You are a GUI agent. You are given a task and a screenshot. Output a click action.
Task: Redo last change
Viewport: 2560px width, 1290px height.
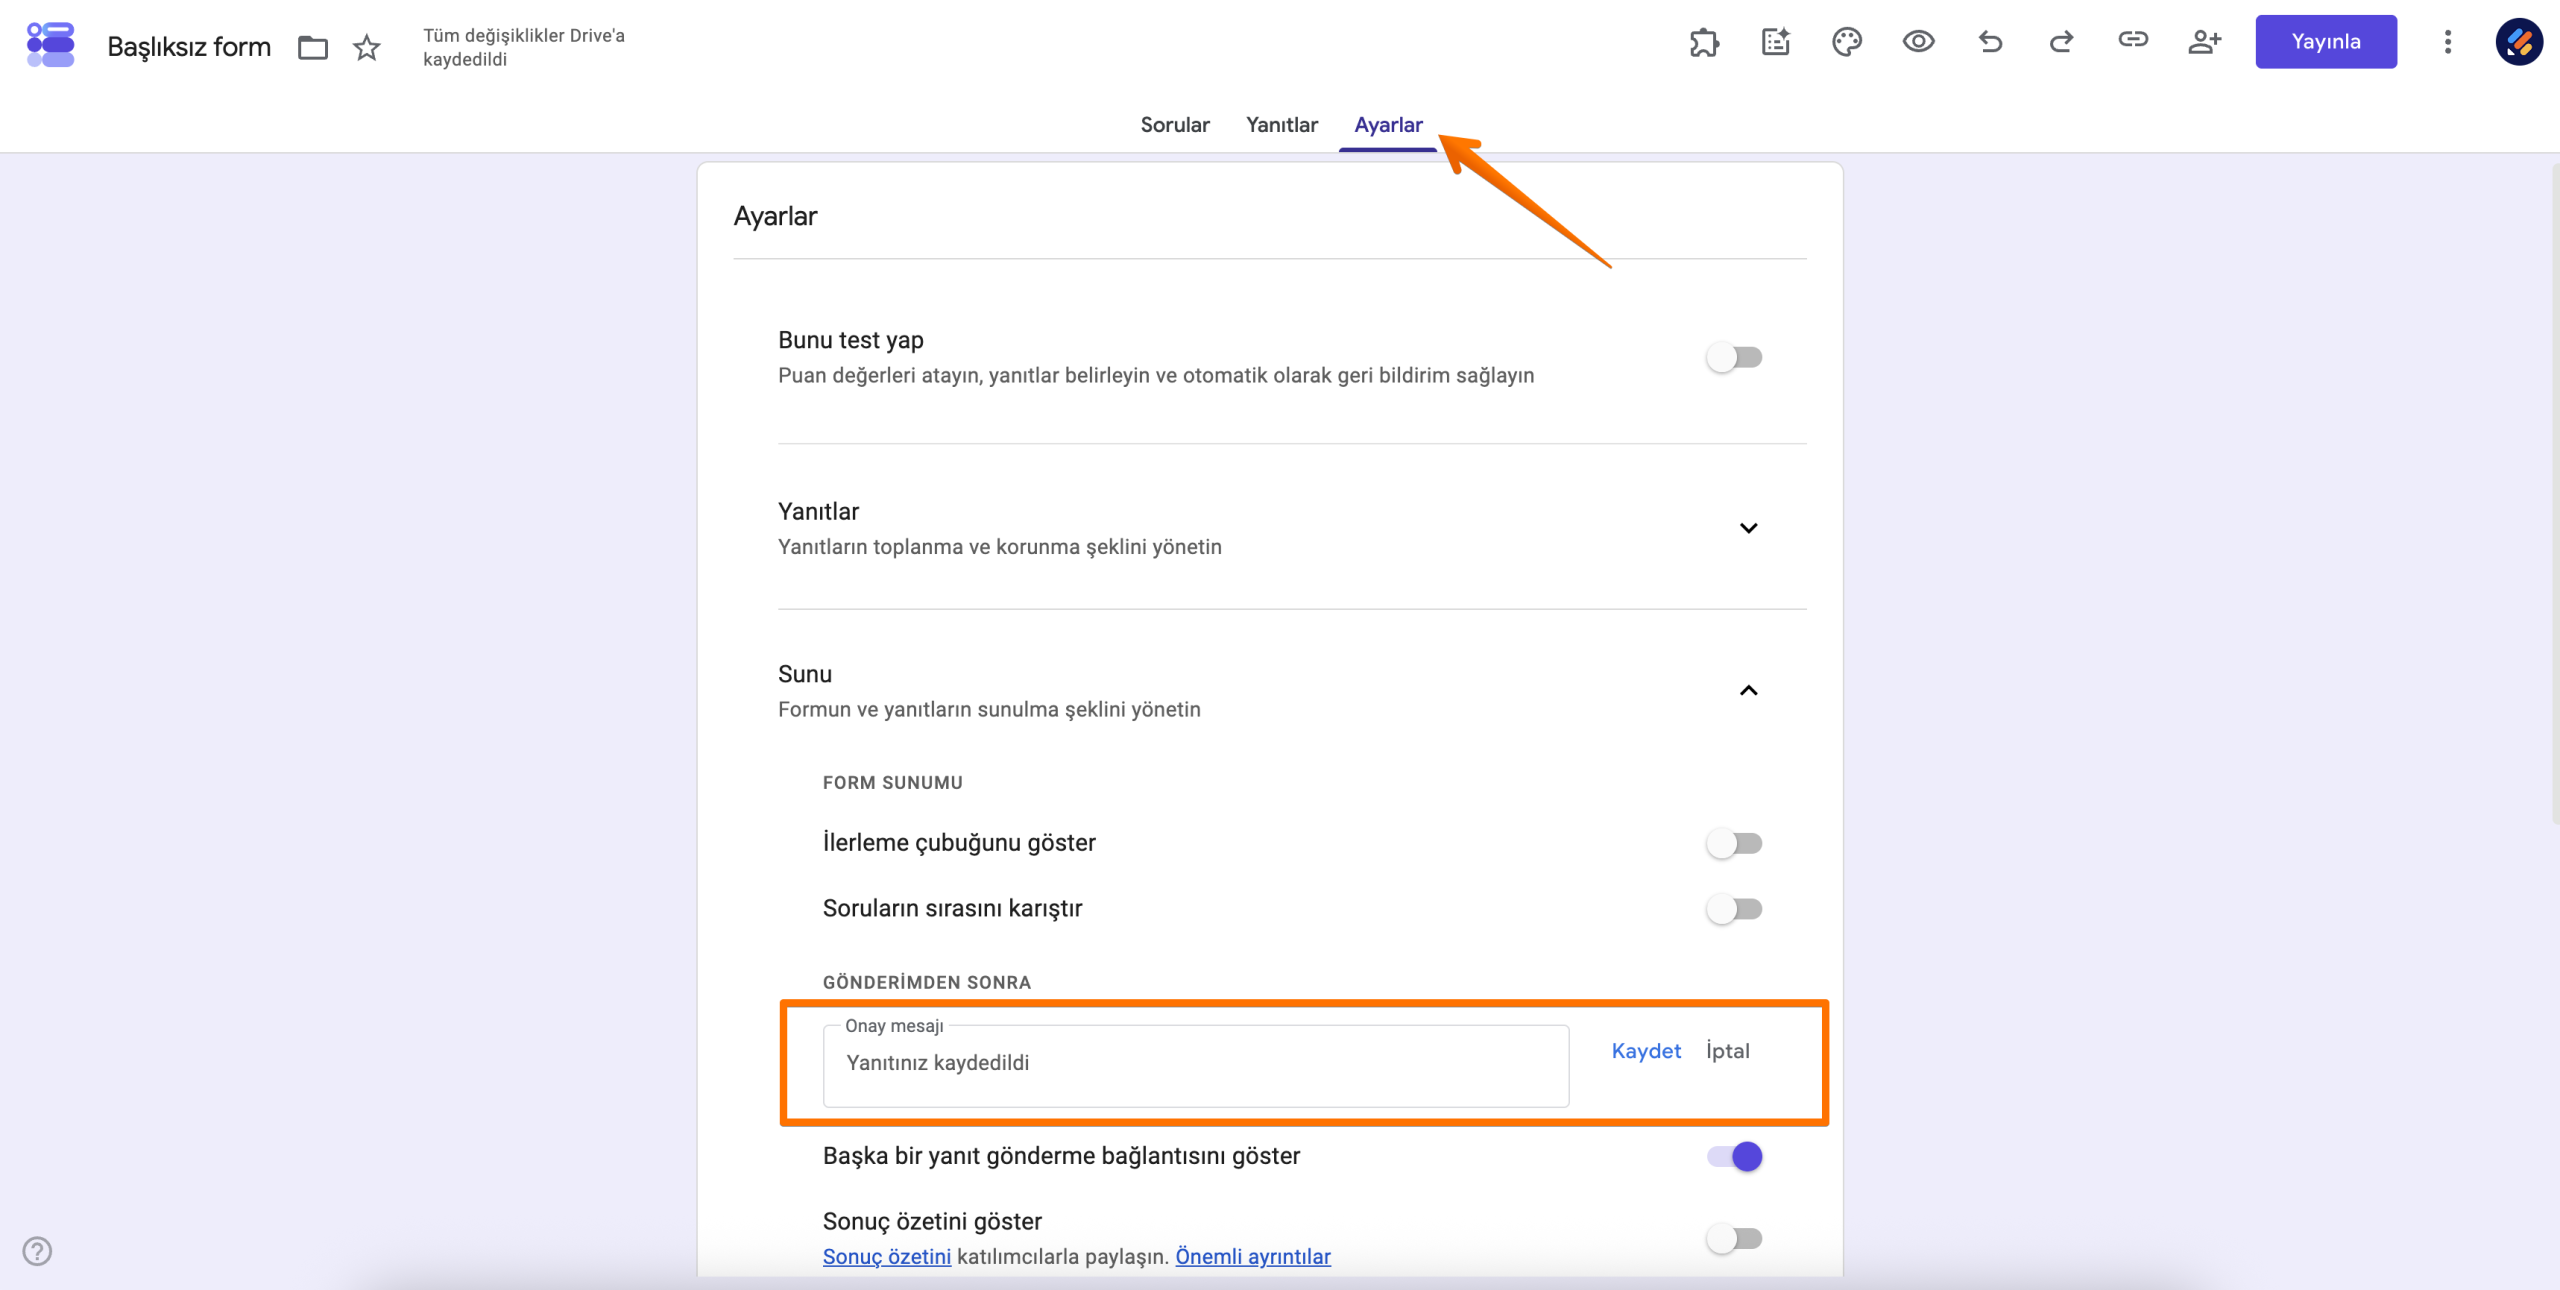(2061, 42)
